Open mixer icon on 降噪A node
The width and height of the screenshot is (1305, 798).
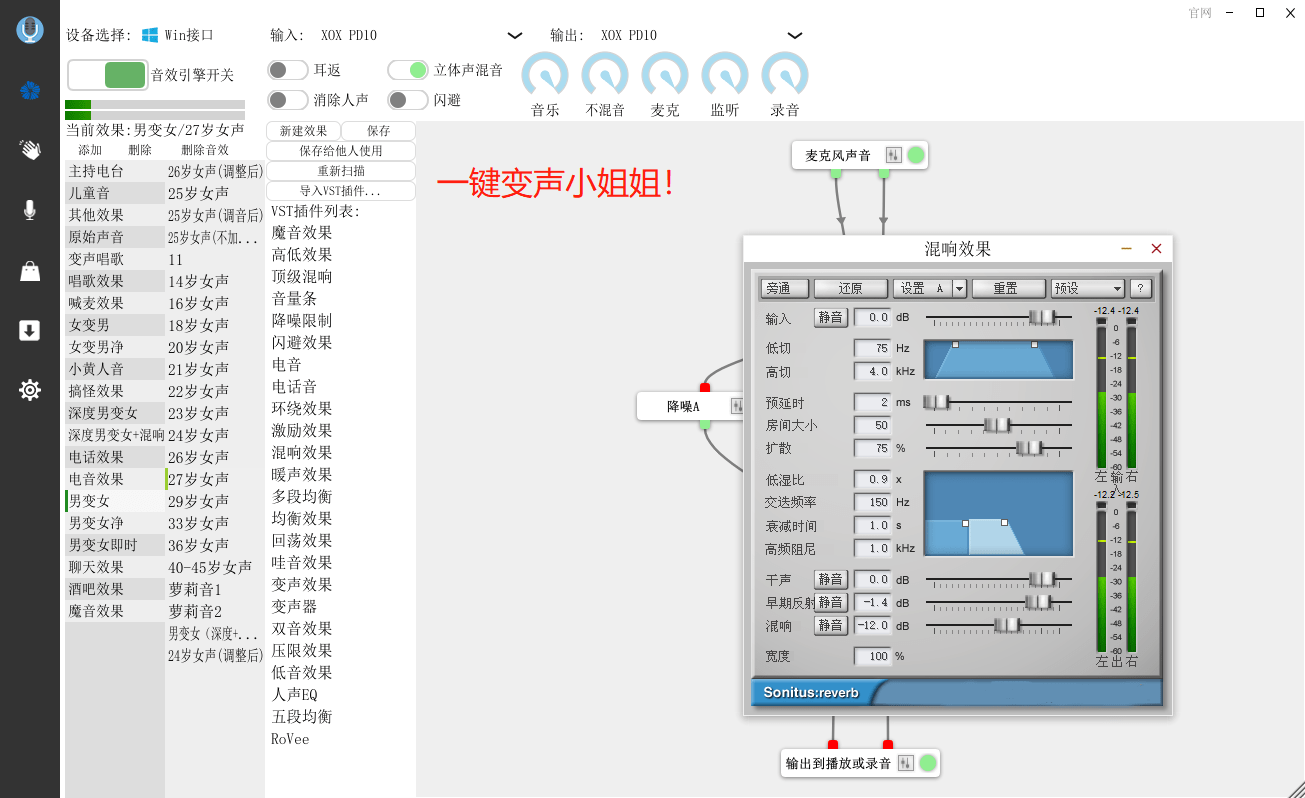click(738, 406)
